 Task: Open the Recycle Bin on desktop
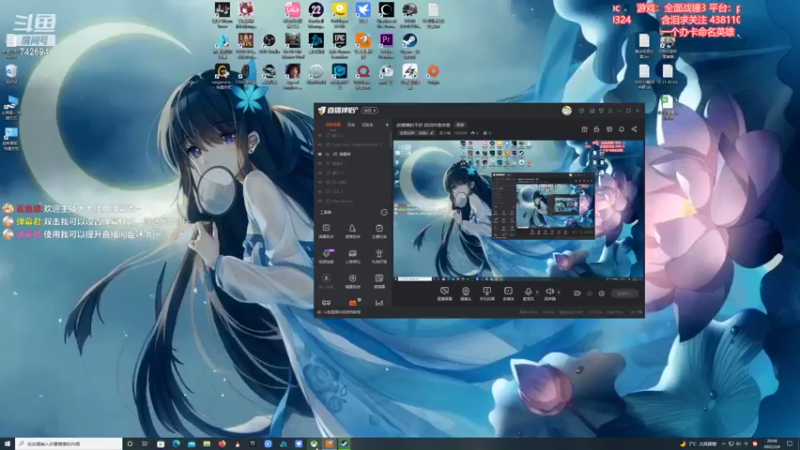point(11,74)
